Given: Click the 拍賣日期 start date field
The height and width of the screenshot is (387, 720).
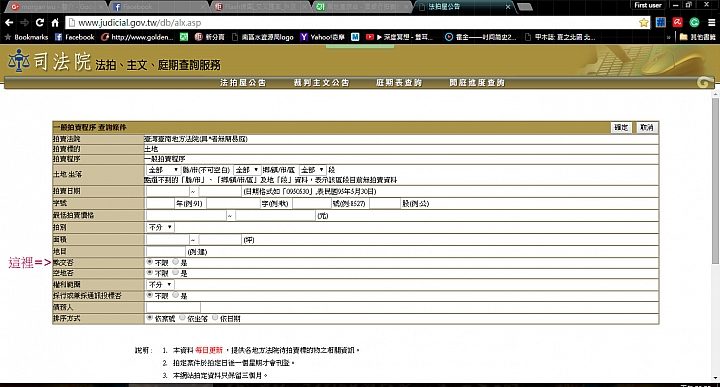Looking at the screenshot, I should coord(168,191).
